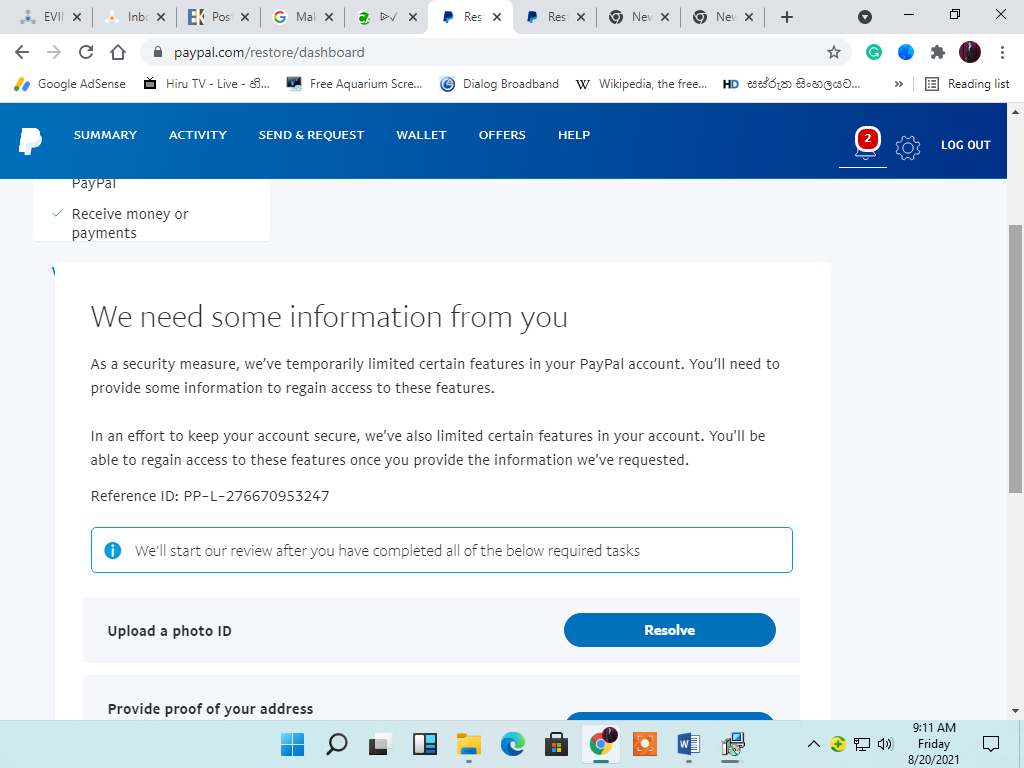Click the 'Receive money or payments' item

click(130, 223)
